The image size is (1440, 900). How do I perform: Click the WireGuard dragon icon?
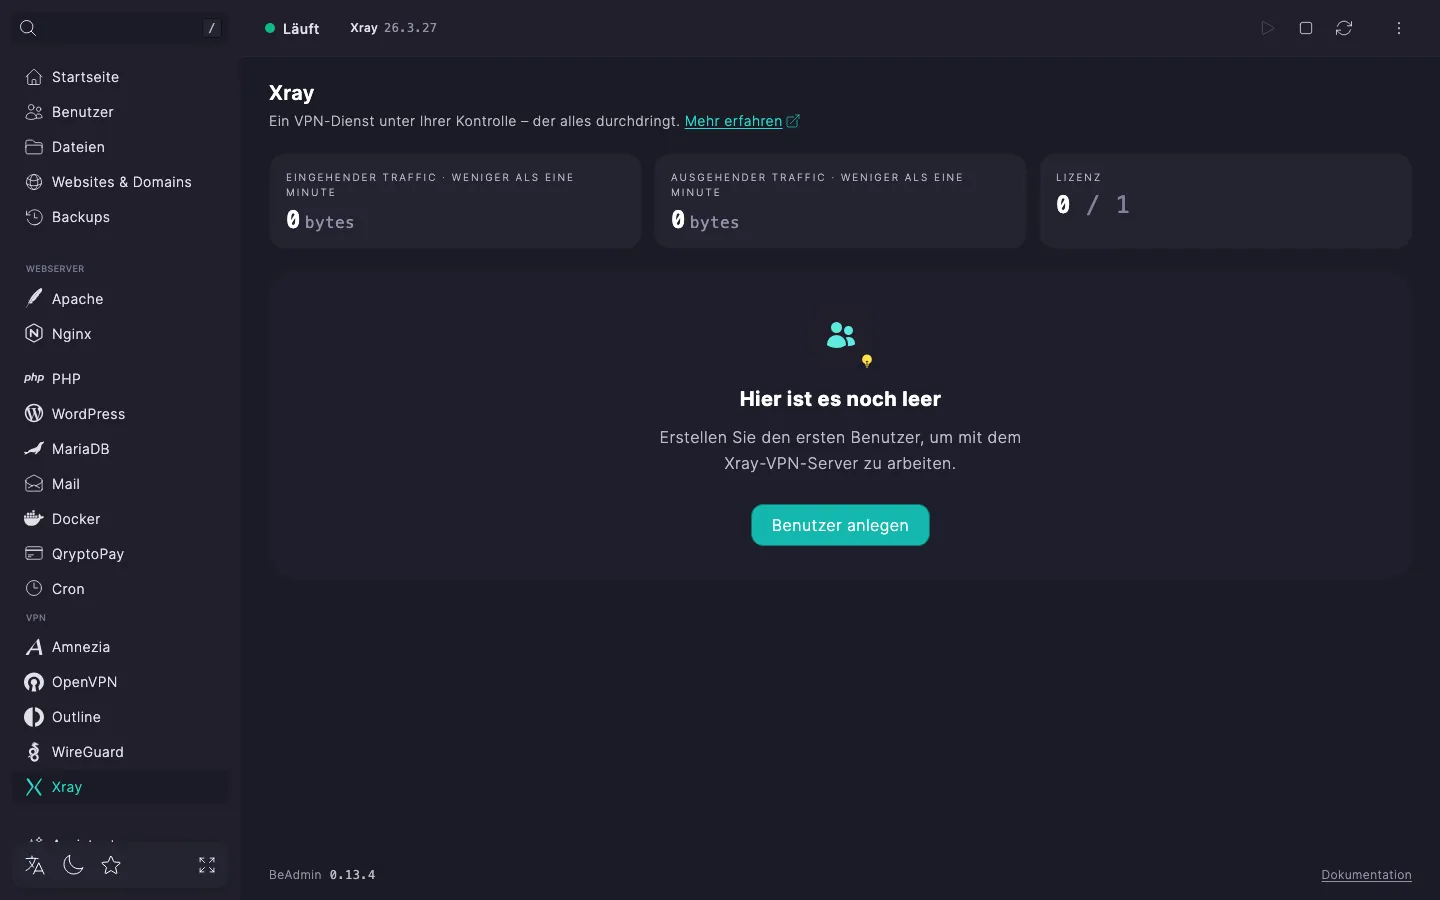click(34, 752)
